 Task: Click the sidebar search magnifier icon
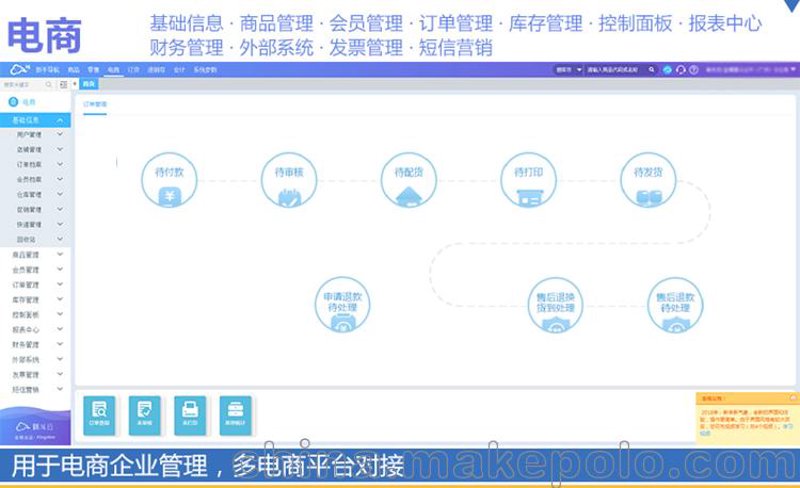[48, 84]
